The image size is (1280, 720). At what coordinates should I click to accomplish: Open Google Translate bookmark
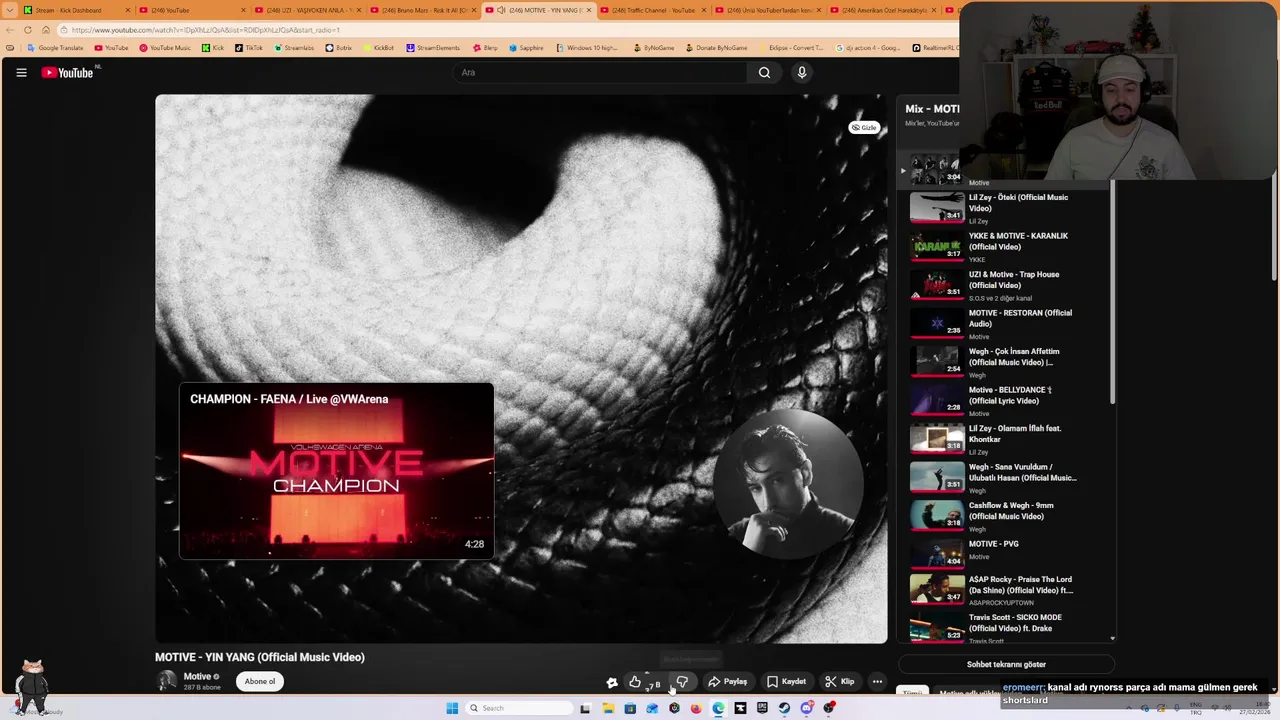(x=55, y=48)
